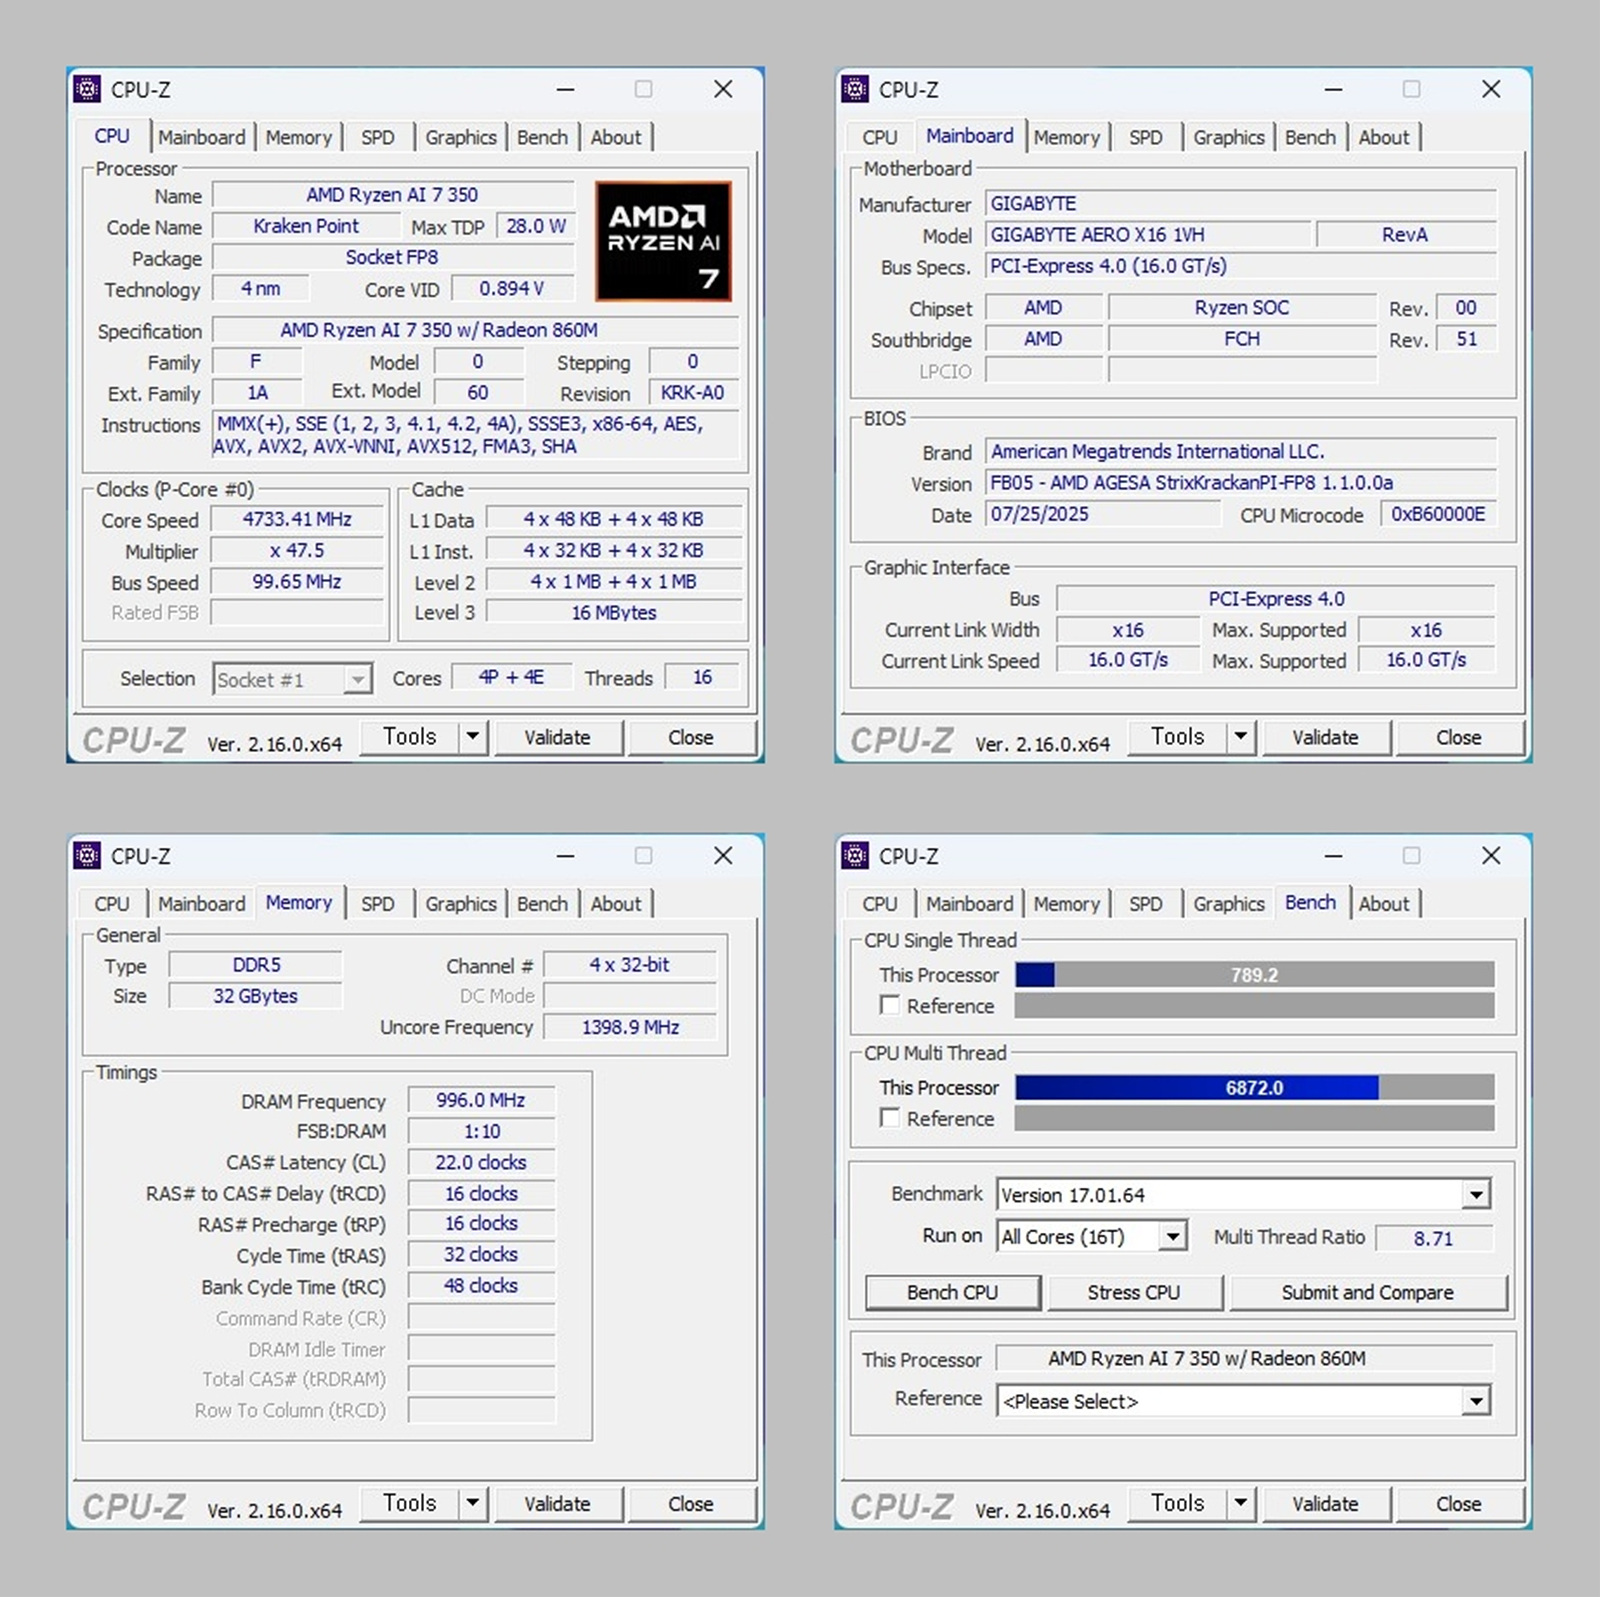Screen dimensions: 1600x1597
Task: Click Validate in the CPU window
Action: 558,738
